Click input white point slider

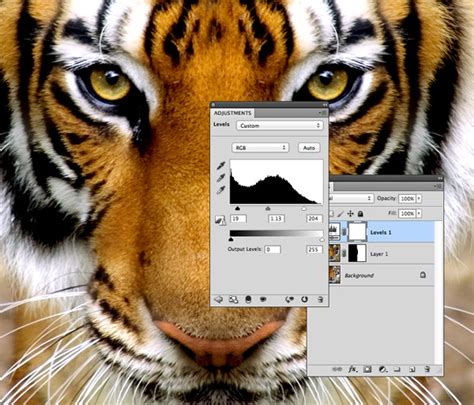pyautogui.click(x=303, y=209)
